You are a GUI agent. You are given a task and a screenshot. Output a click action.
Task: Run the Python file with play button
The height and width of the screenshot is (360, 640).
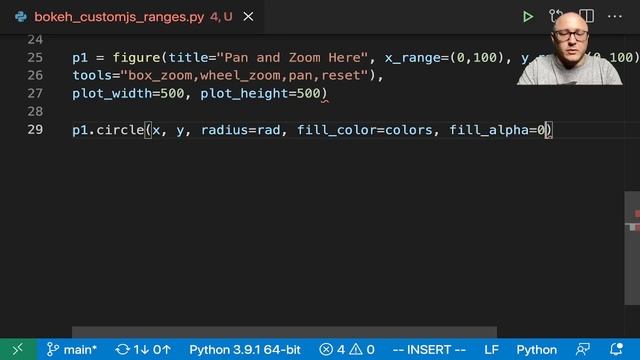(528, 17)
